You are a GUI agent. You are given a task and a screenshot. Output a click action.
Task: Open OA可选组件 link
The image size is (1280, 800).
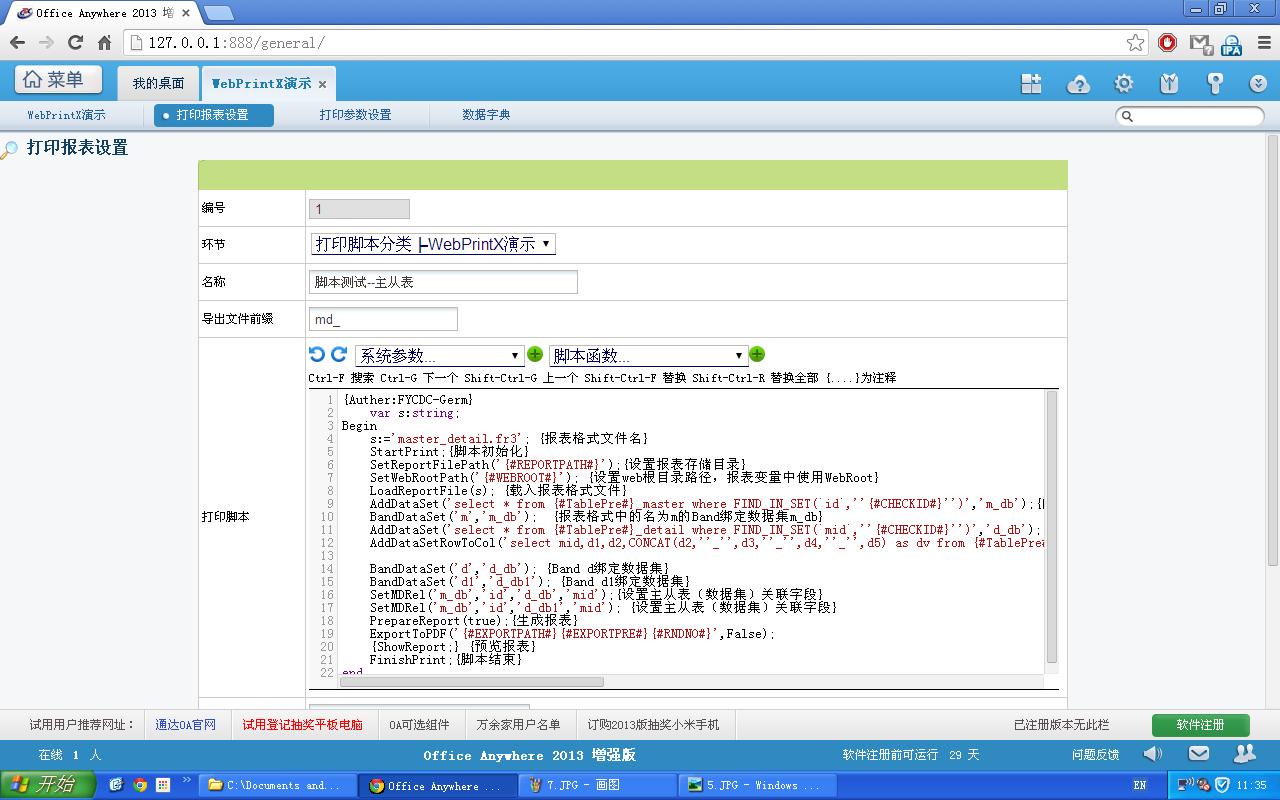pyautogui.click(x=419, y=724)
